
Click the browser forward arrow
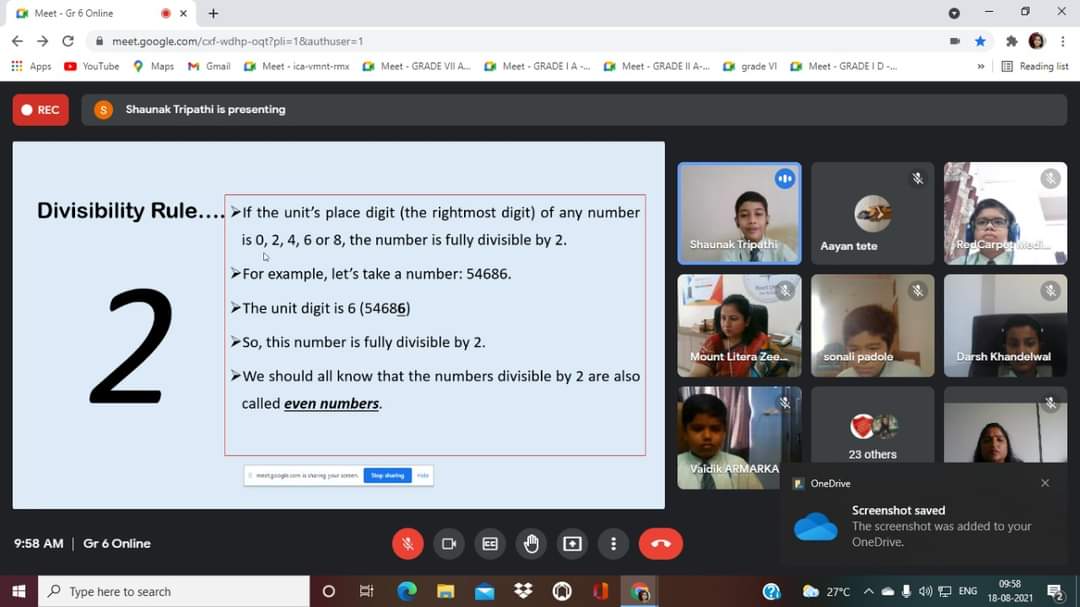pyautogui.click(x=43, y=41)
